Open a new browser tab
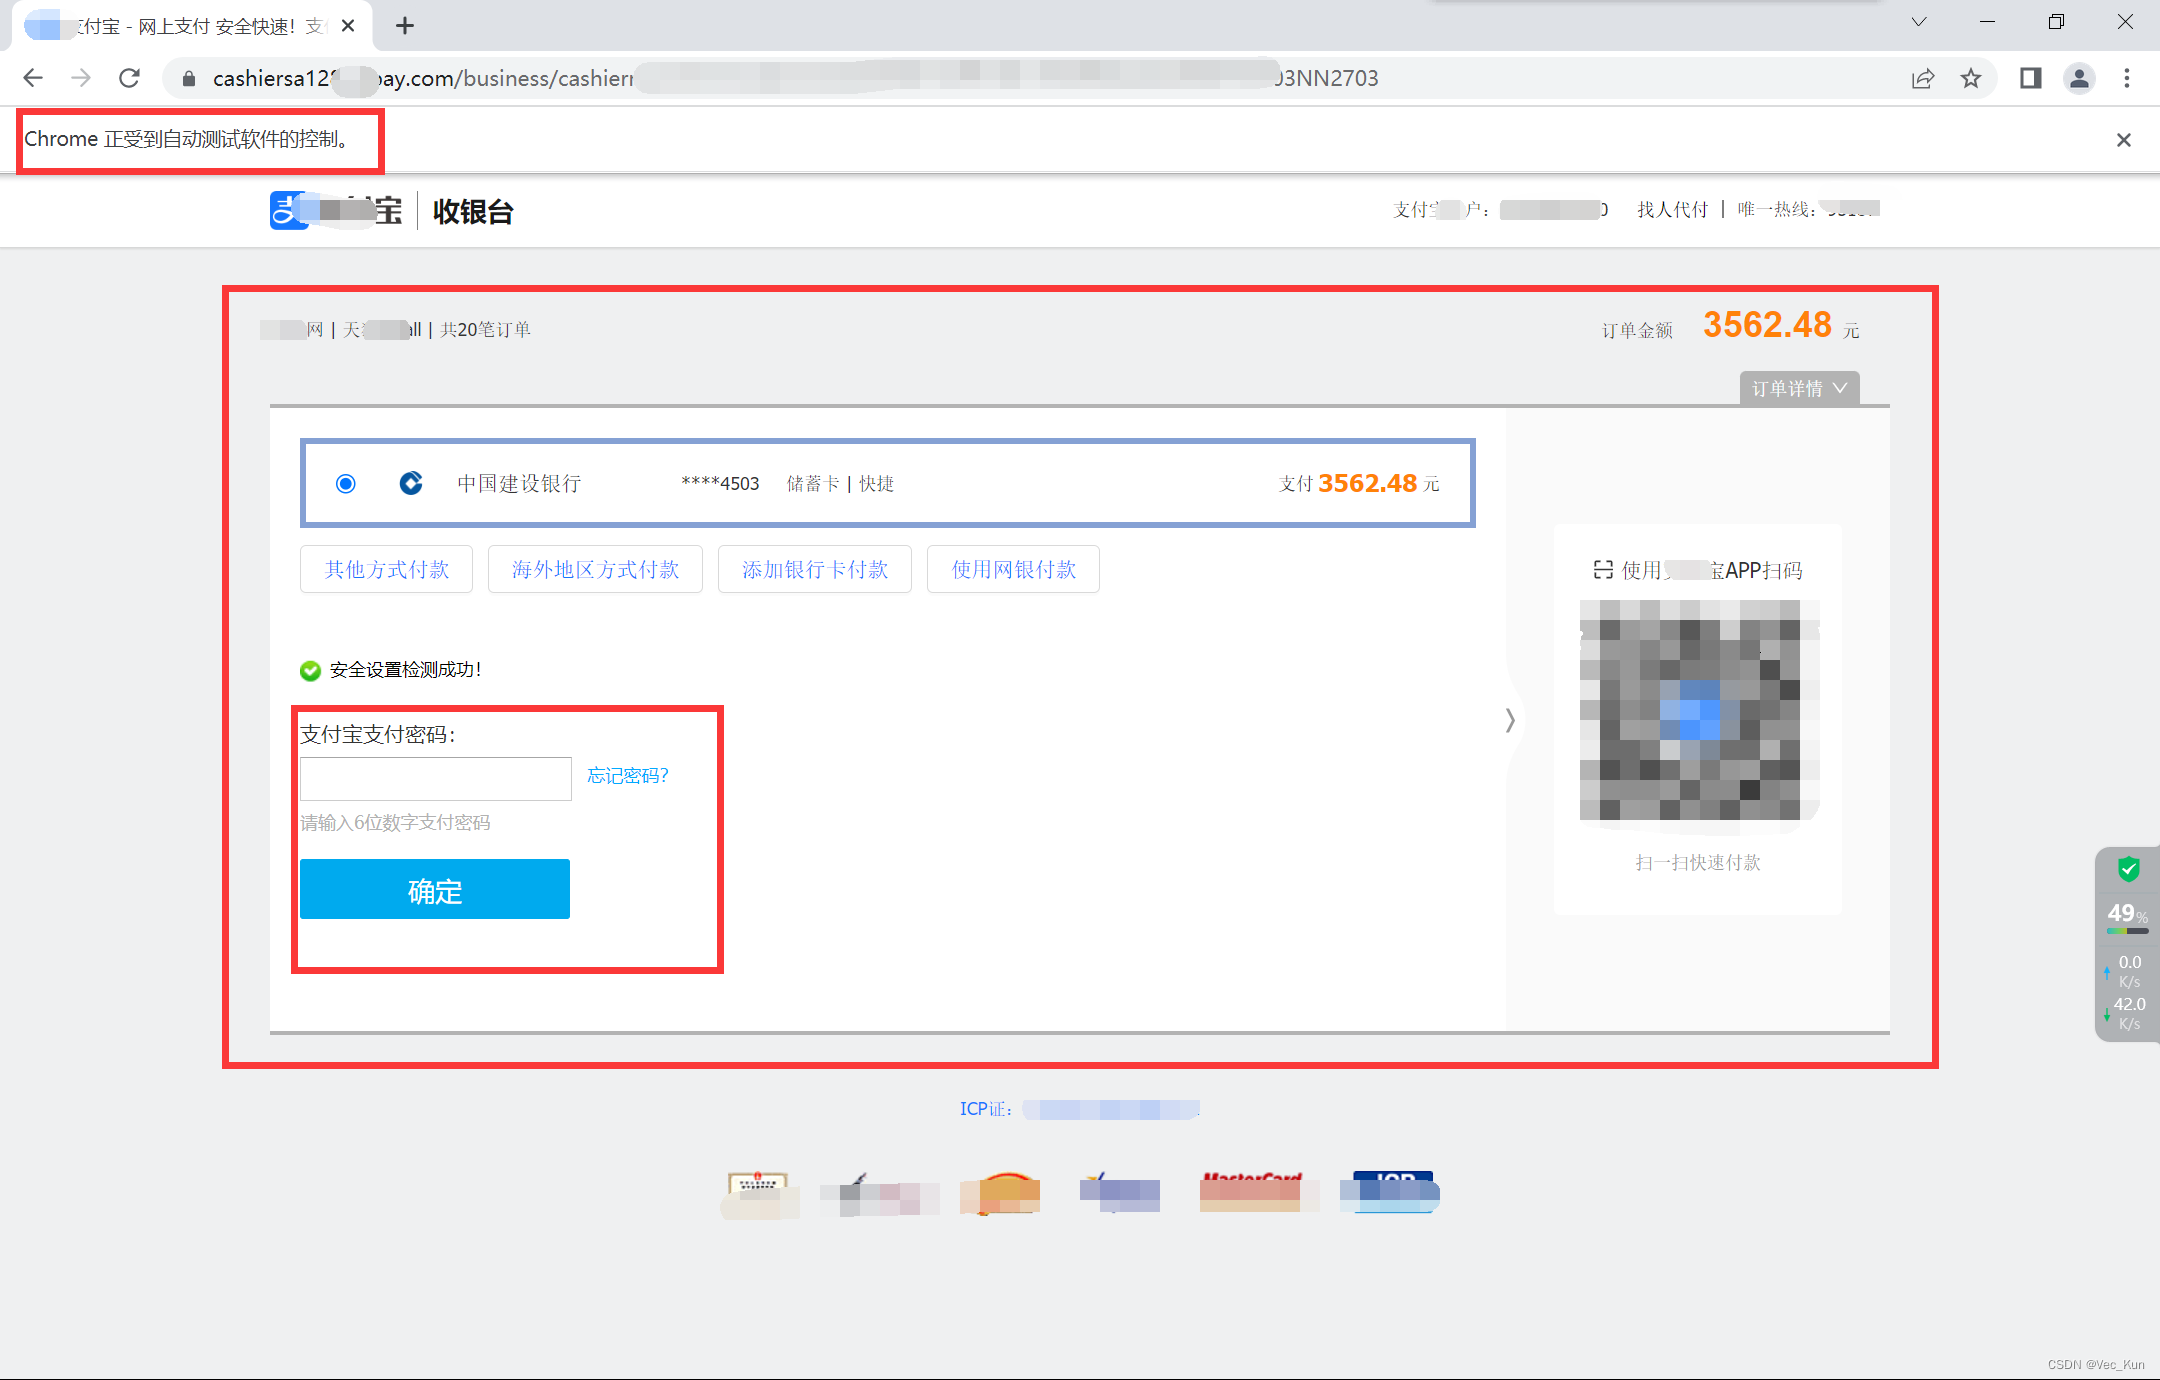The width and height of the screenshot is (2160, 1380). [x=405, y=26]
